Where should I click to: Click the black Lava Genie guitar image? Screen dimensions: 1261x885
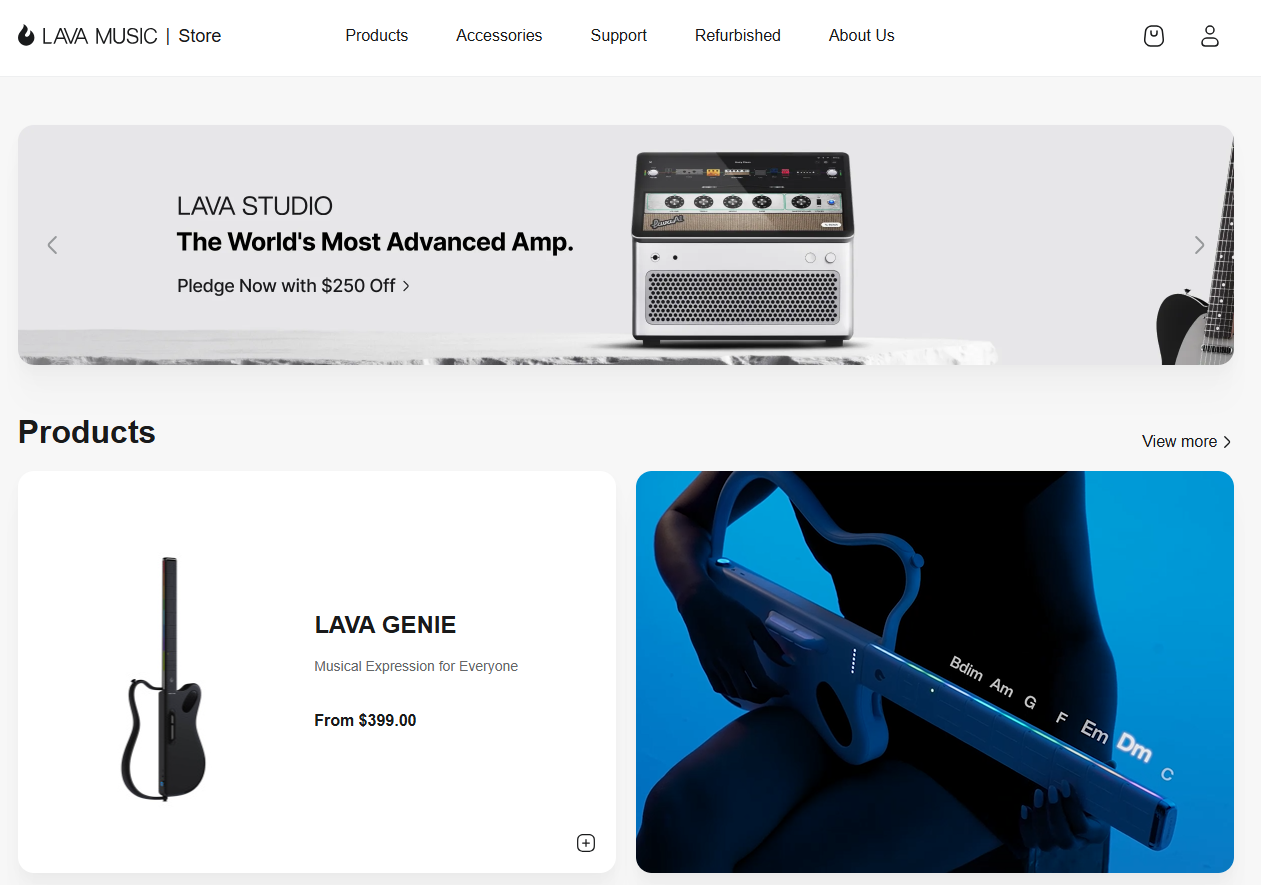tap(162, 679)
